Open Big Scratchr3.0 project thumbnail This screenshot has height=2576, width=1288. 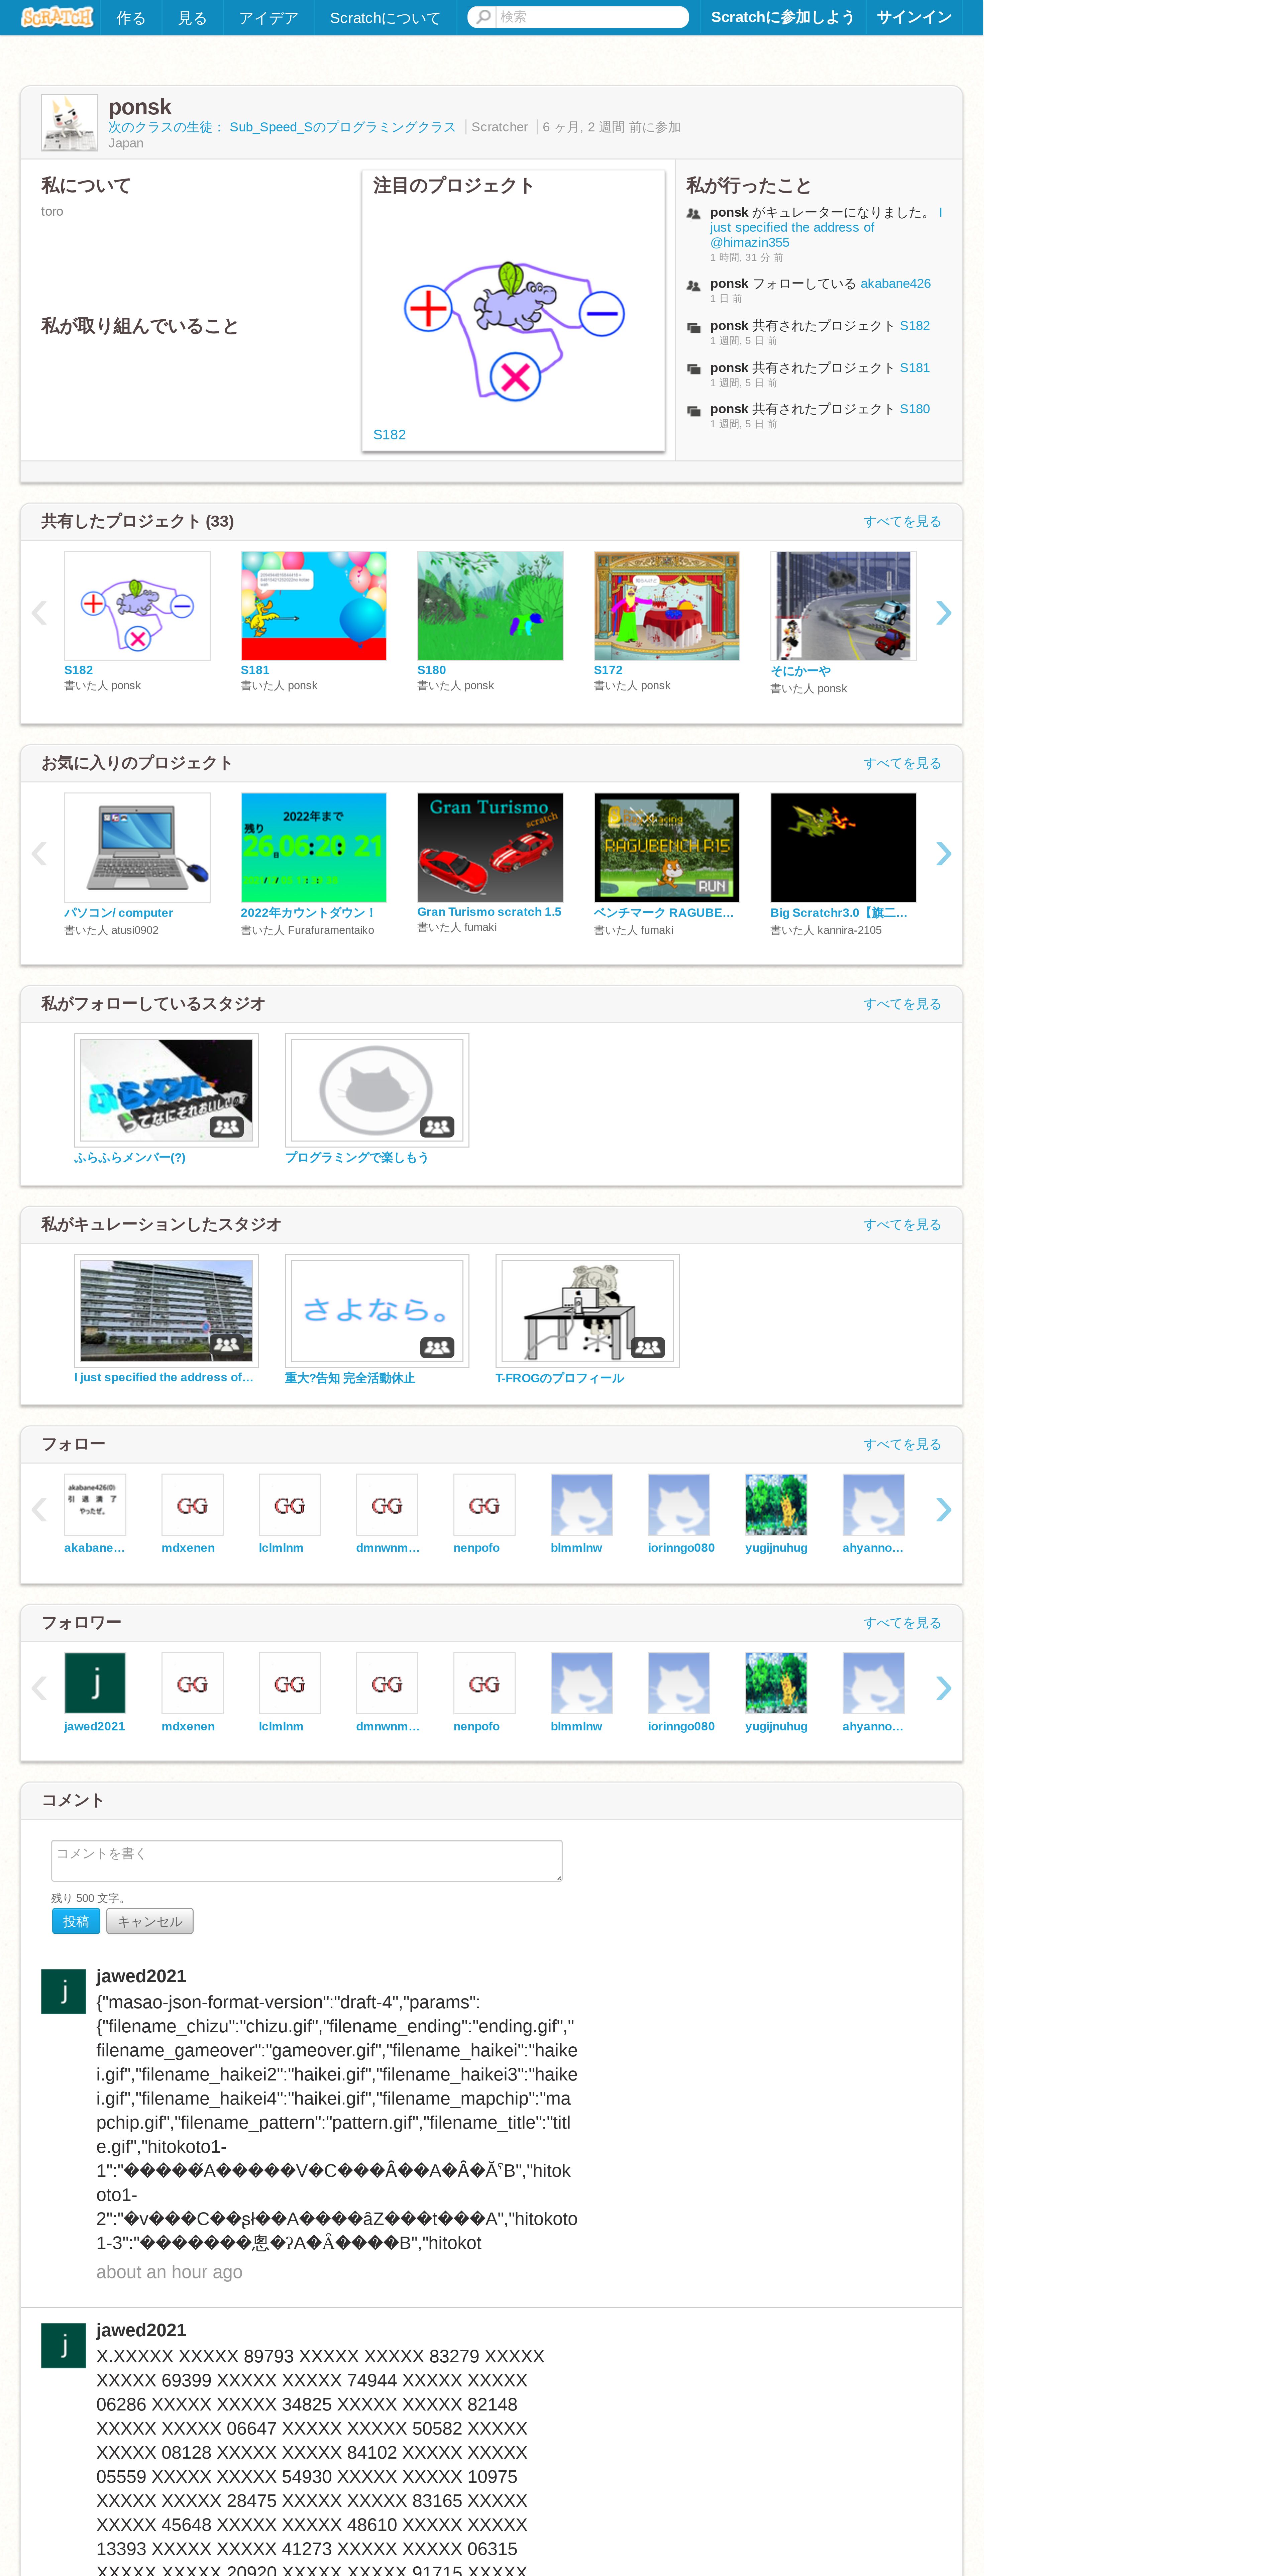[x=843, y=848]
